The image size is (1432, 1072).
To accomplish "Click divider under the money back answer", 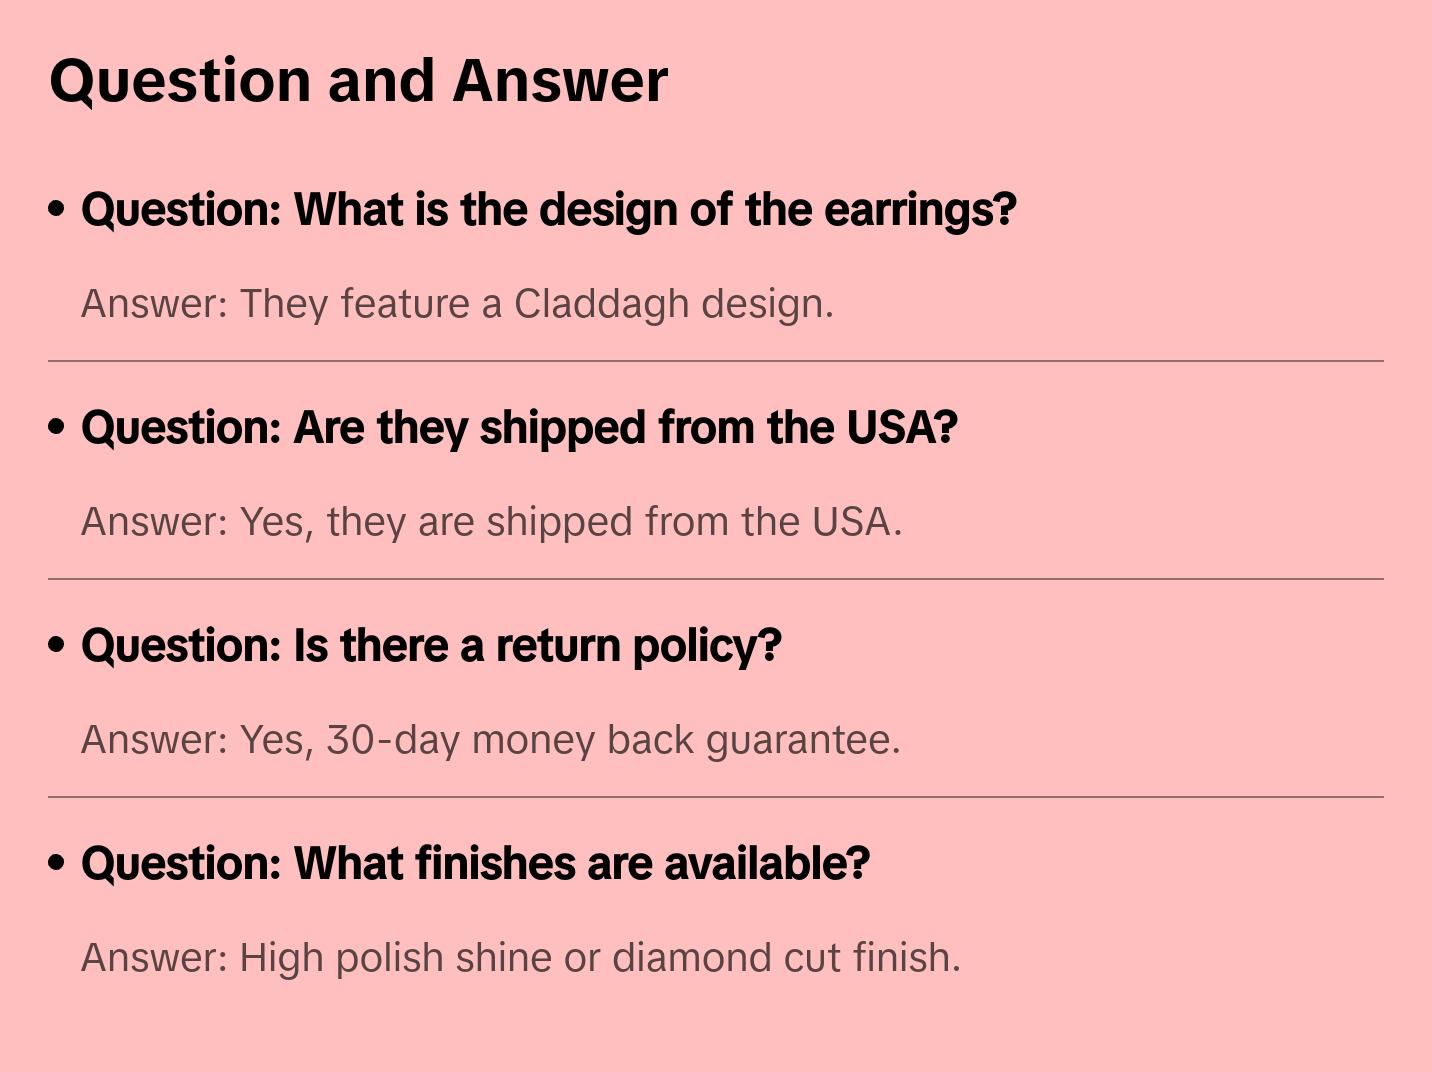I will [716, 797].
